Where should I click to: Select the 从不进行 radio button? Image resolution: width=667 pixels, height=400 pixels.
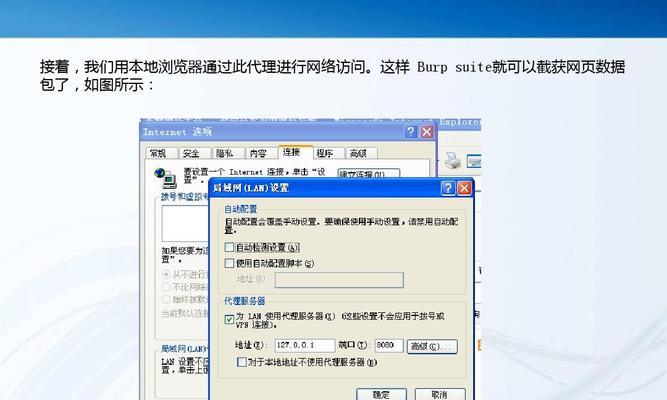pos(166,274)
